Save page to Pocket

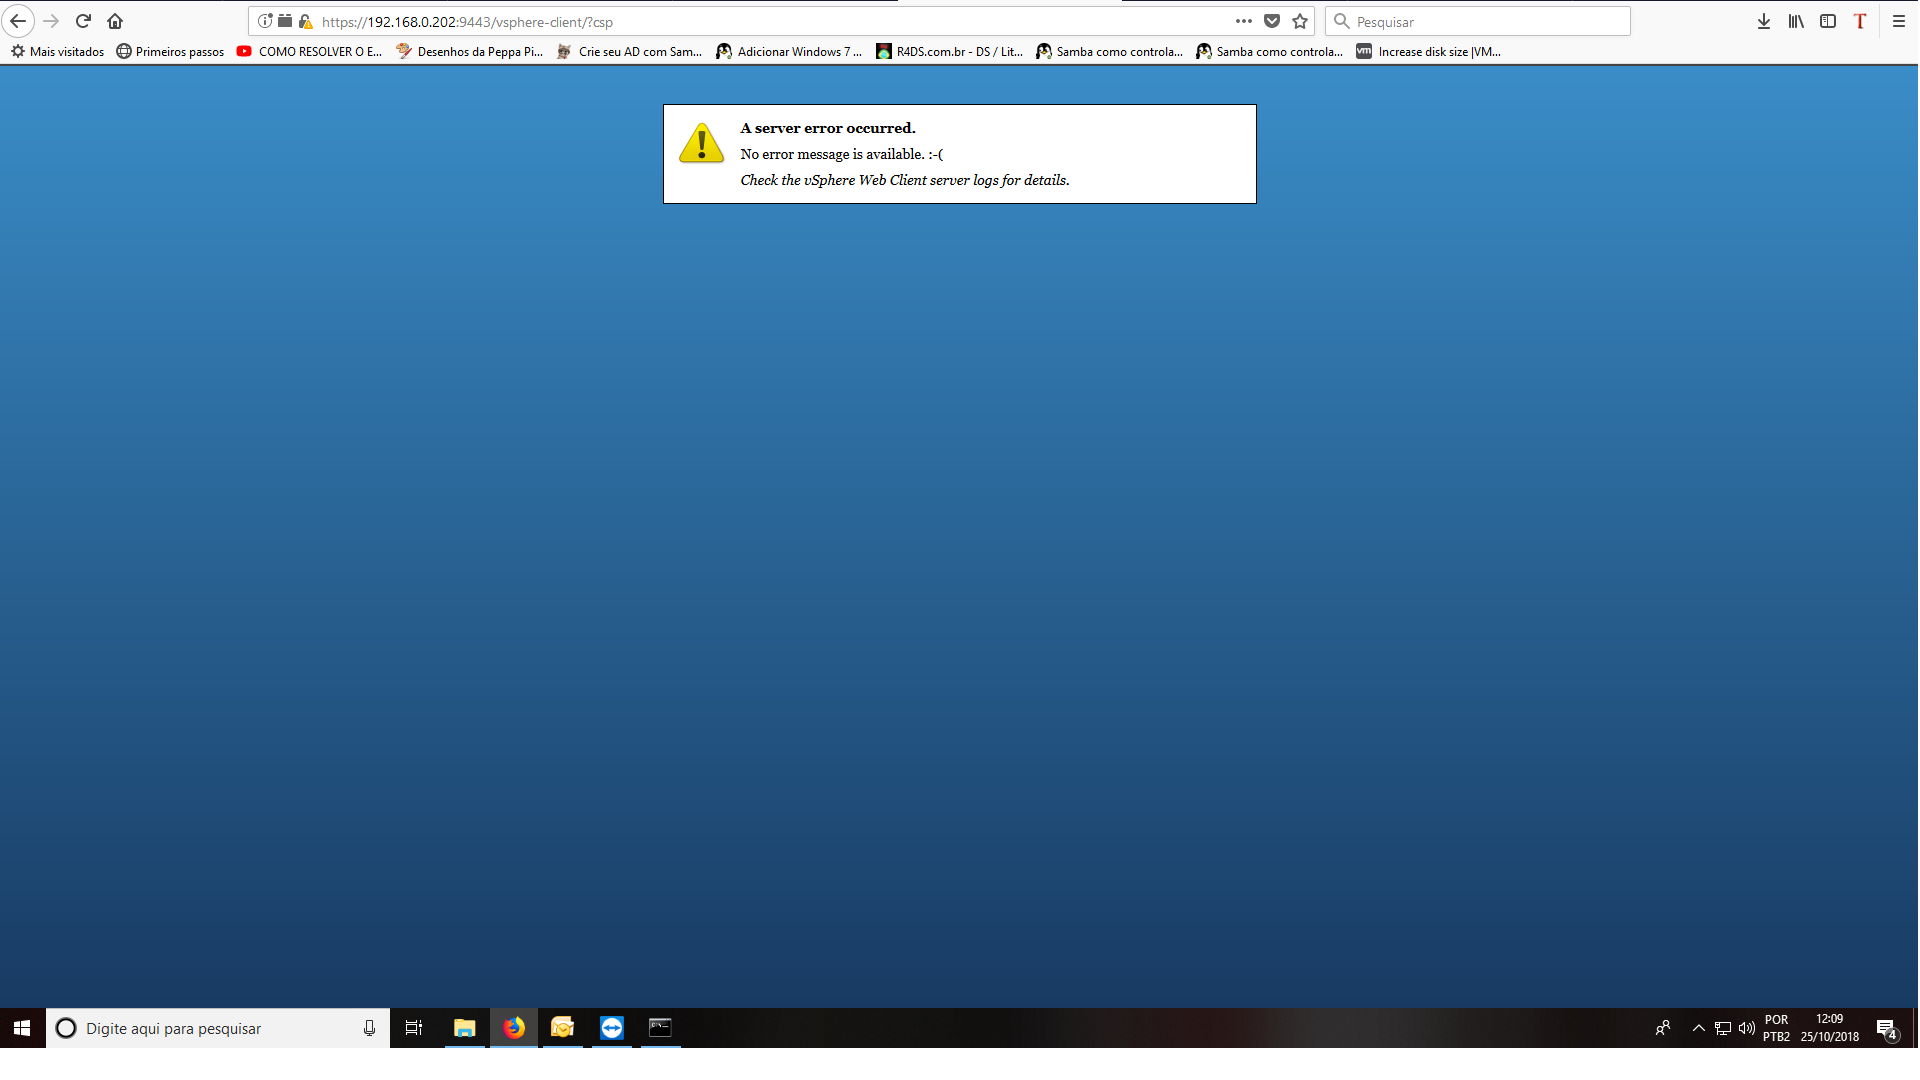[1272, 21]
